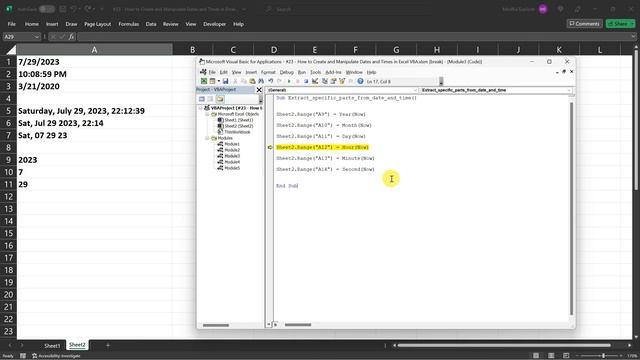Switch to Page Layout view icon in status bar
Image resolution: width=640 pixels, height=360 pixels.
coord(551,356)
